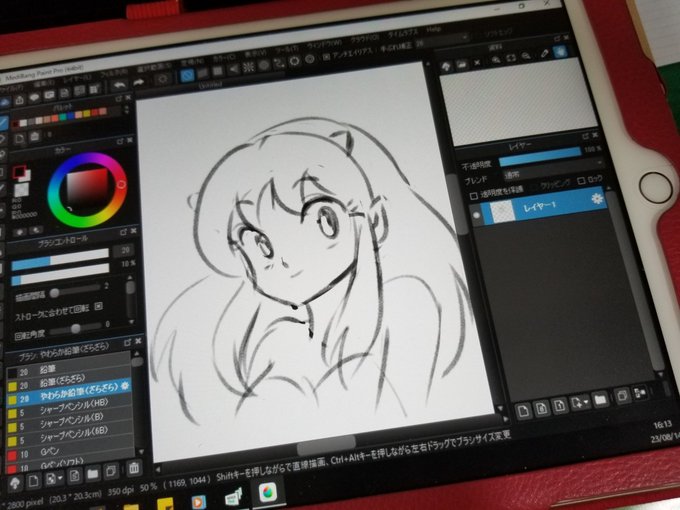Toggle the ストロークに合わせて回転 checkbox
Viewport: 680px width, 510px height.
point(98,306)
